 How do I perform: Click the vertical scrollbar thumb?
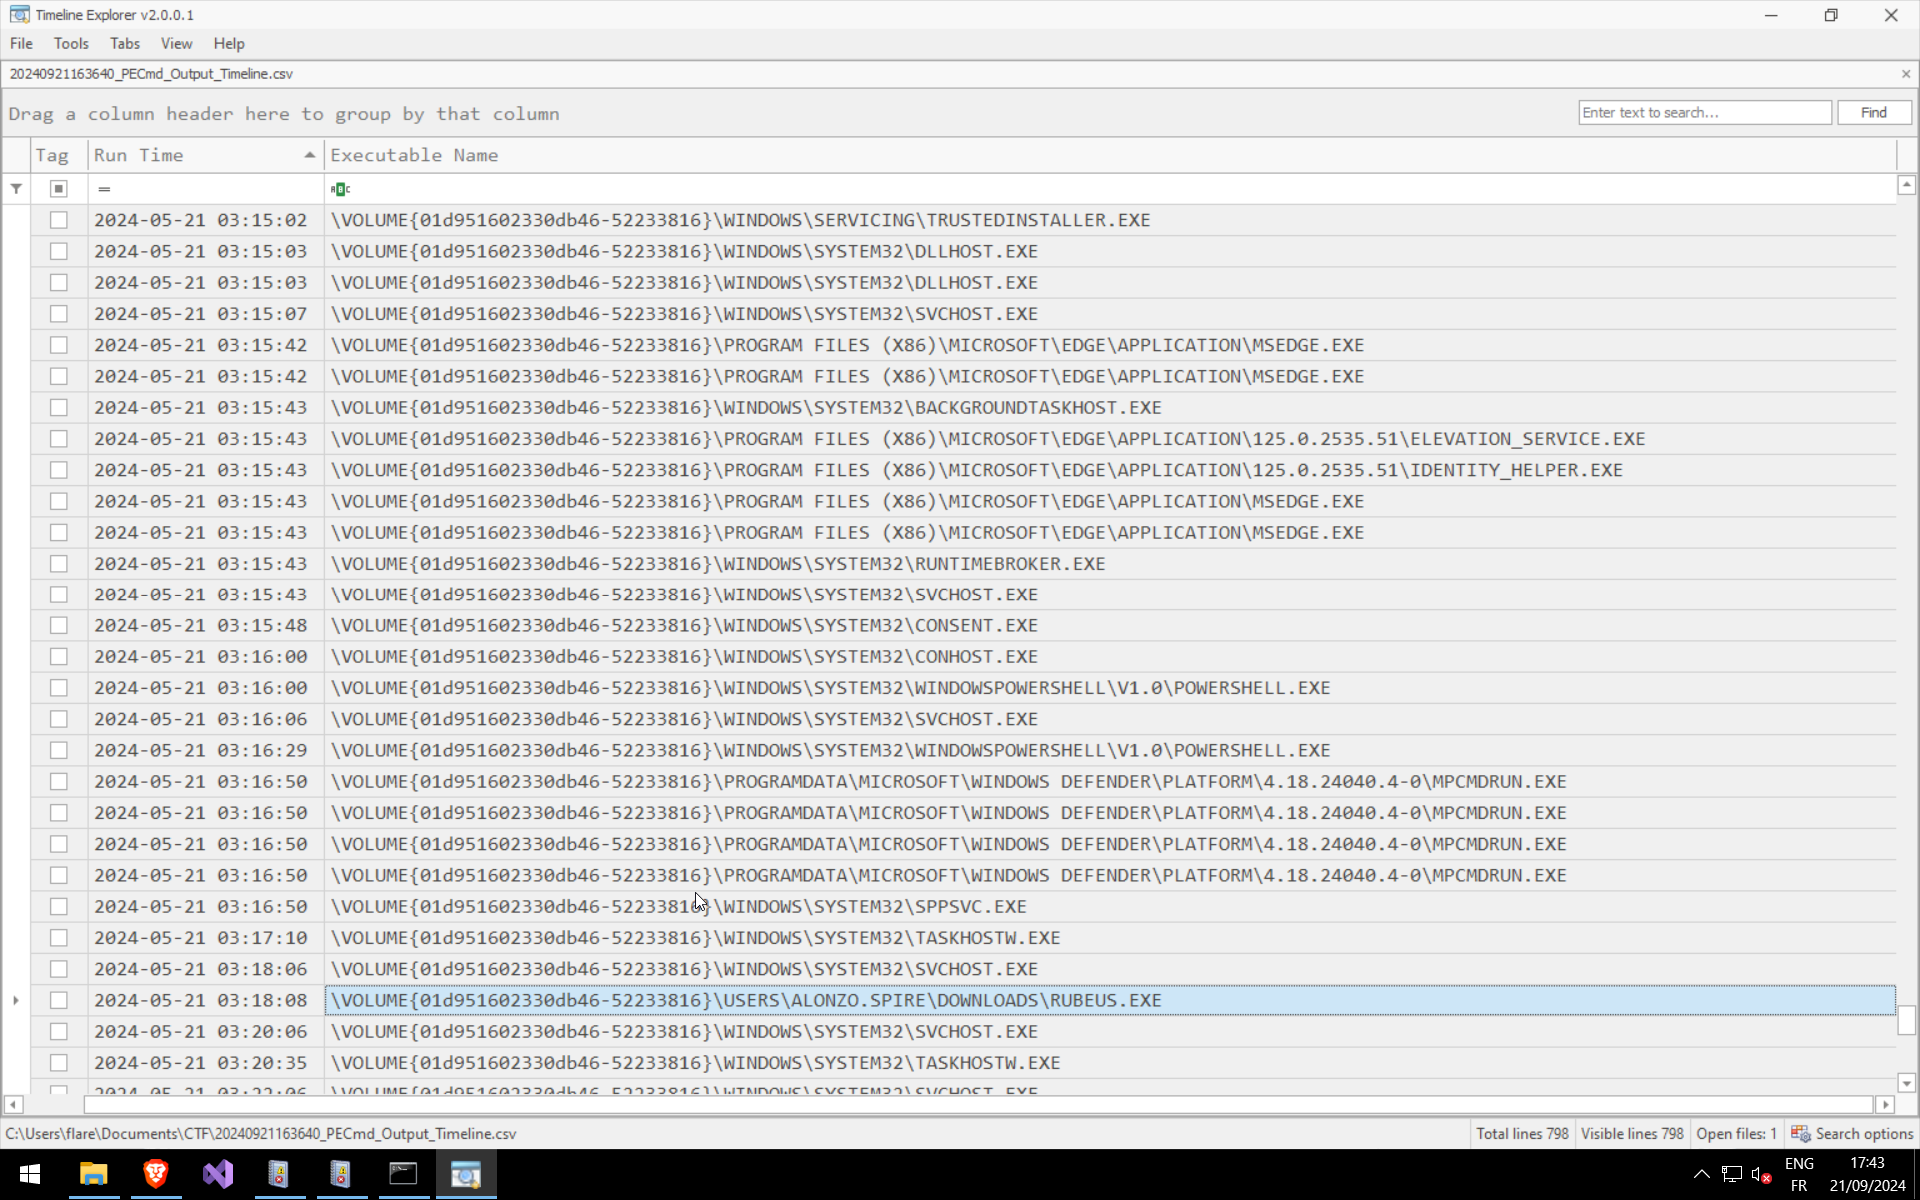1906,1020
